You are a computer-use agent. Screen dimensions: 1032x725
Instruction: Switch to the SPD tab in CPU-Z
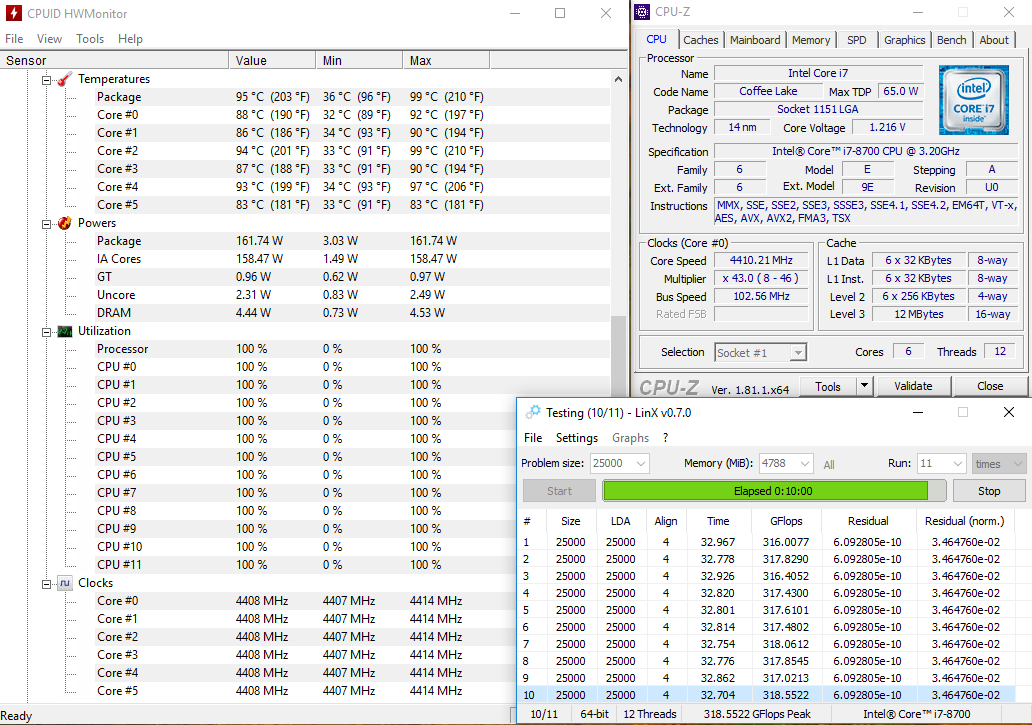(857, 40)
